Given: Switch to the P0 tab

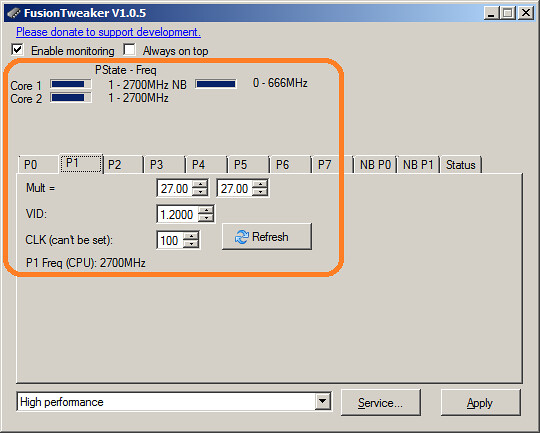Looking at the screenshot, I should (38, 165).
